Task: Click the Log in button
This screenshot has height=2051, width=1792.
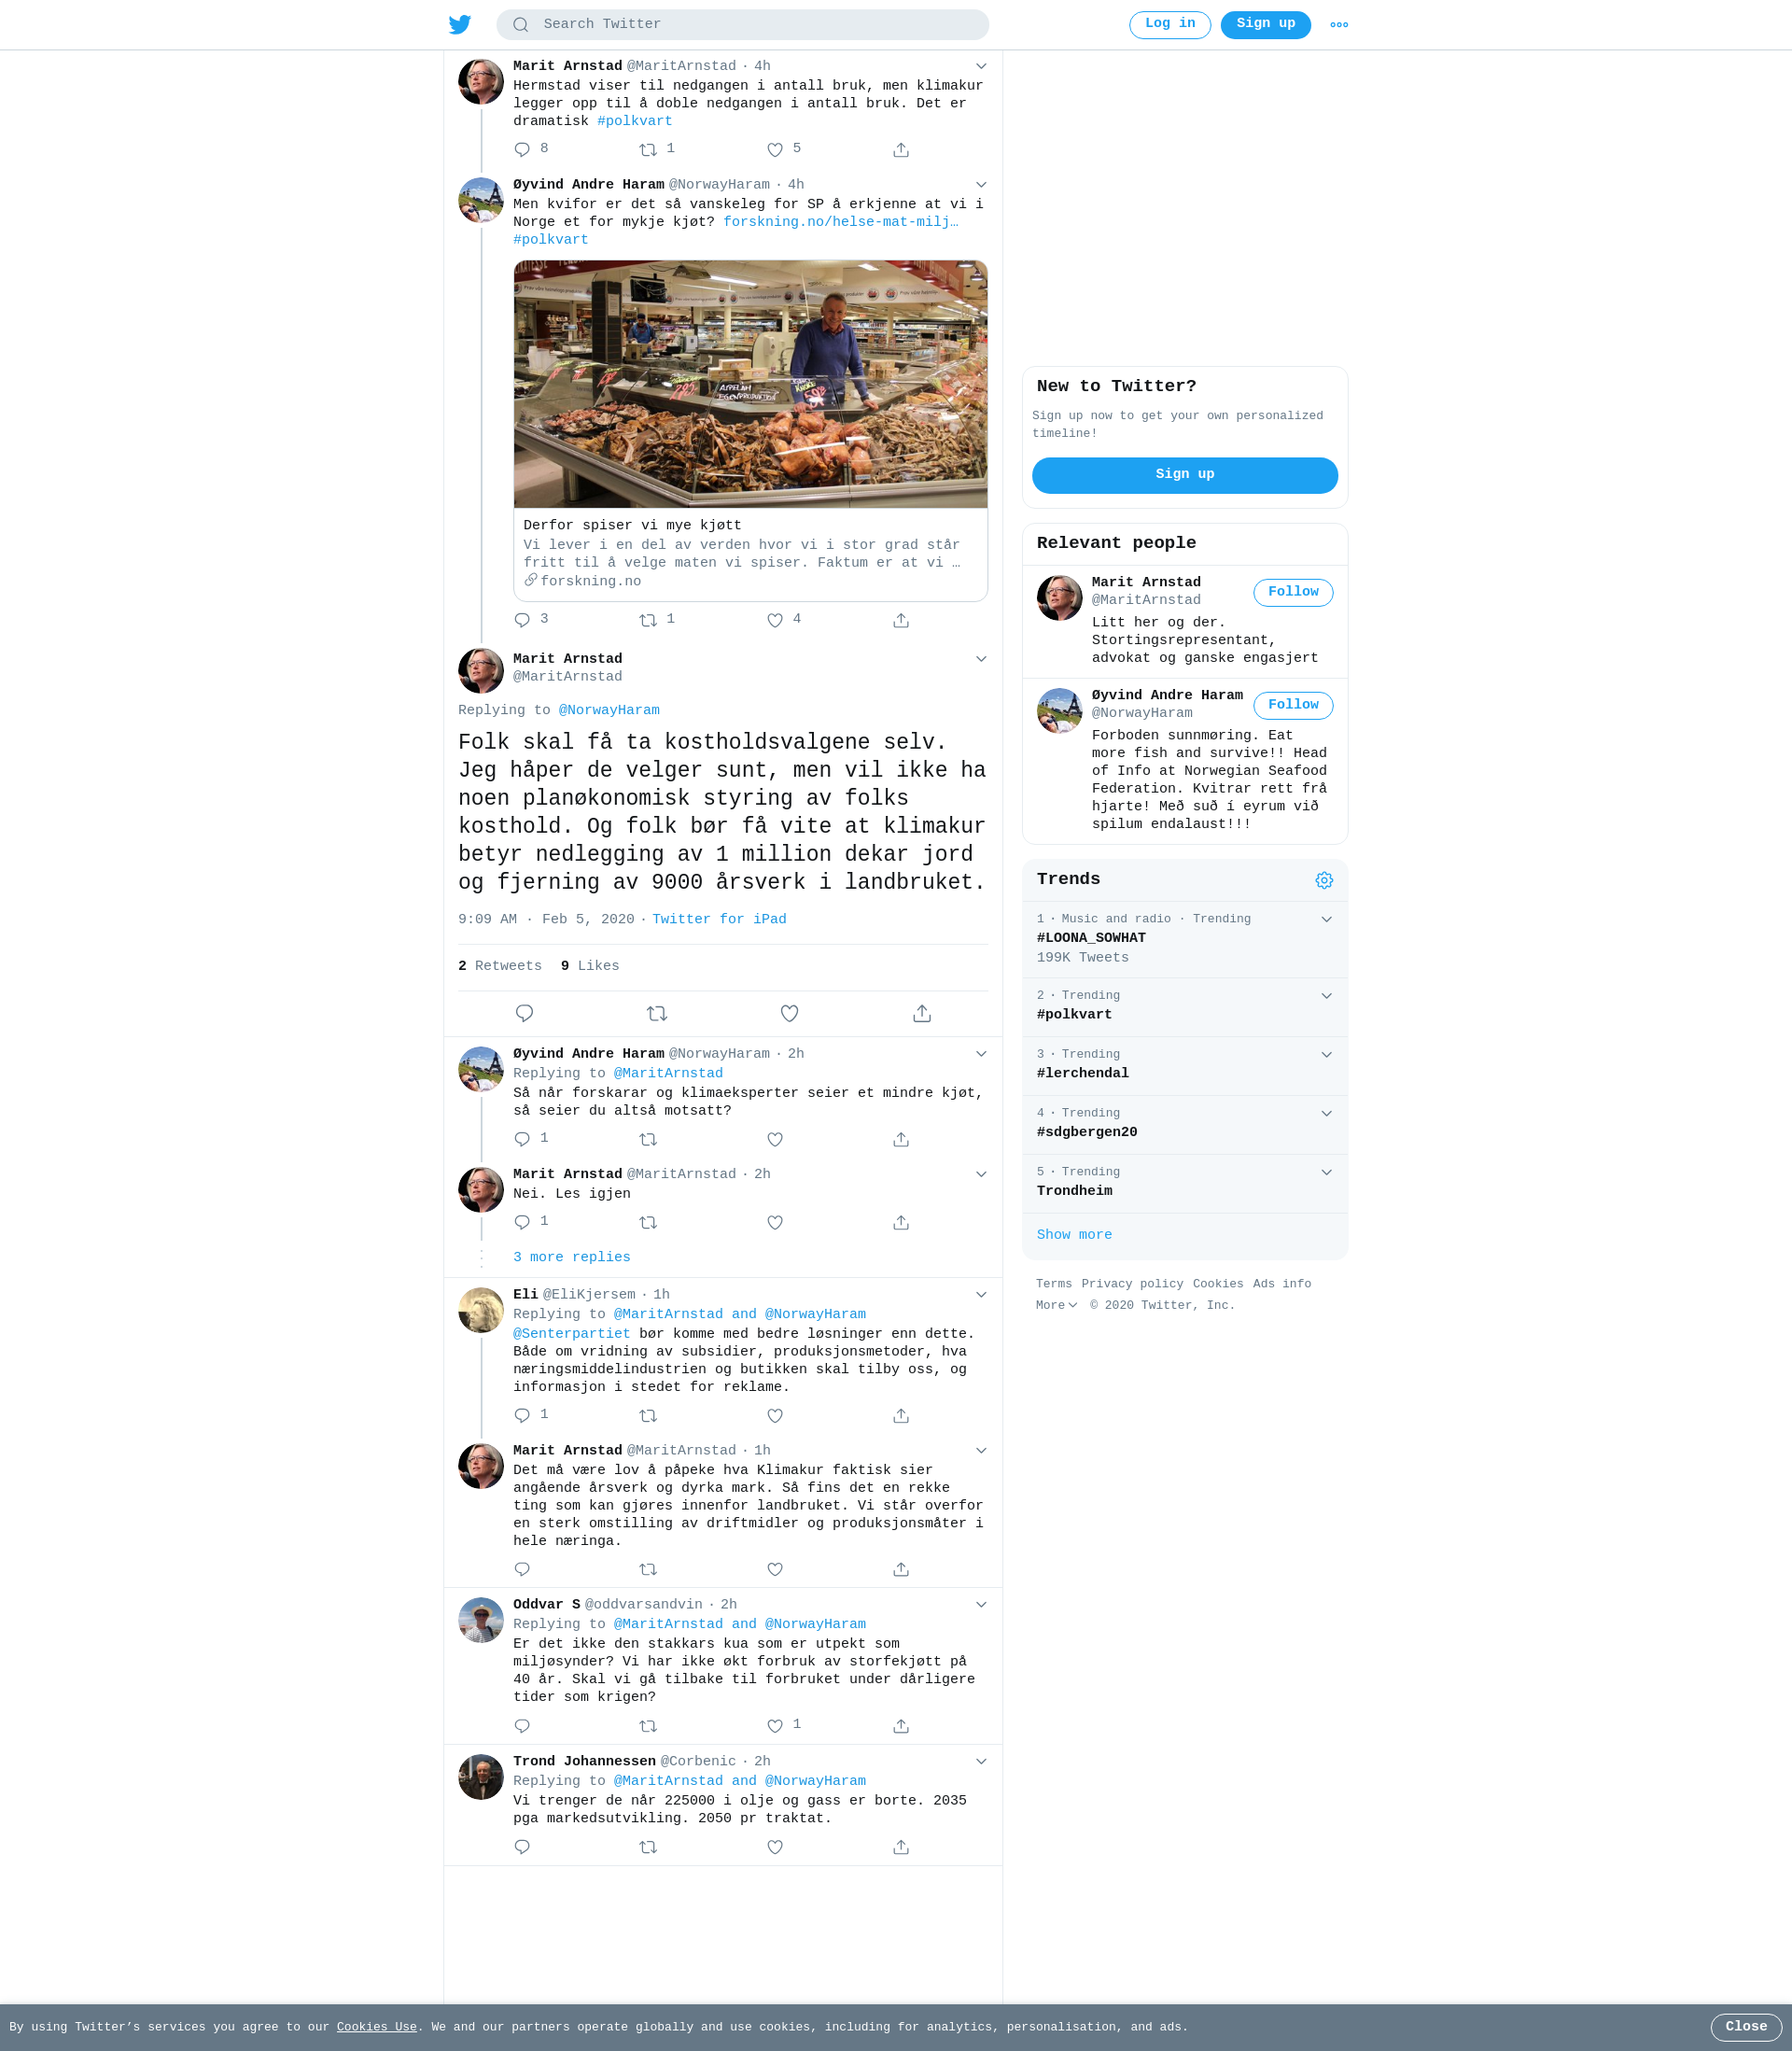Action: pos(1169,25)
